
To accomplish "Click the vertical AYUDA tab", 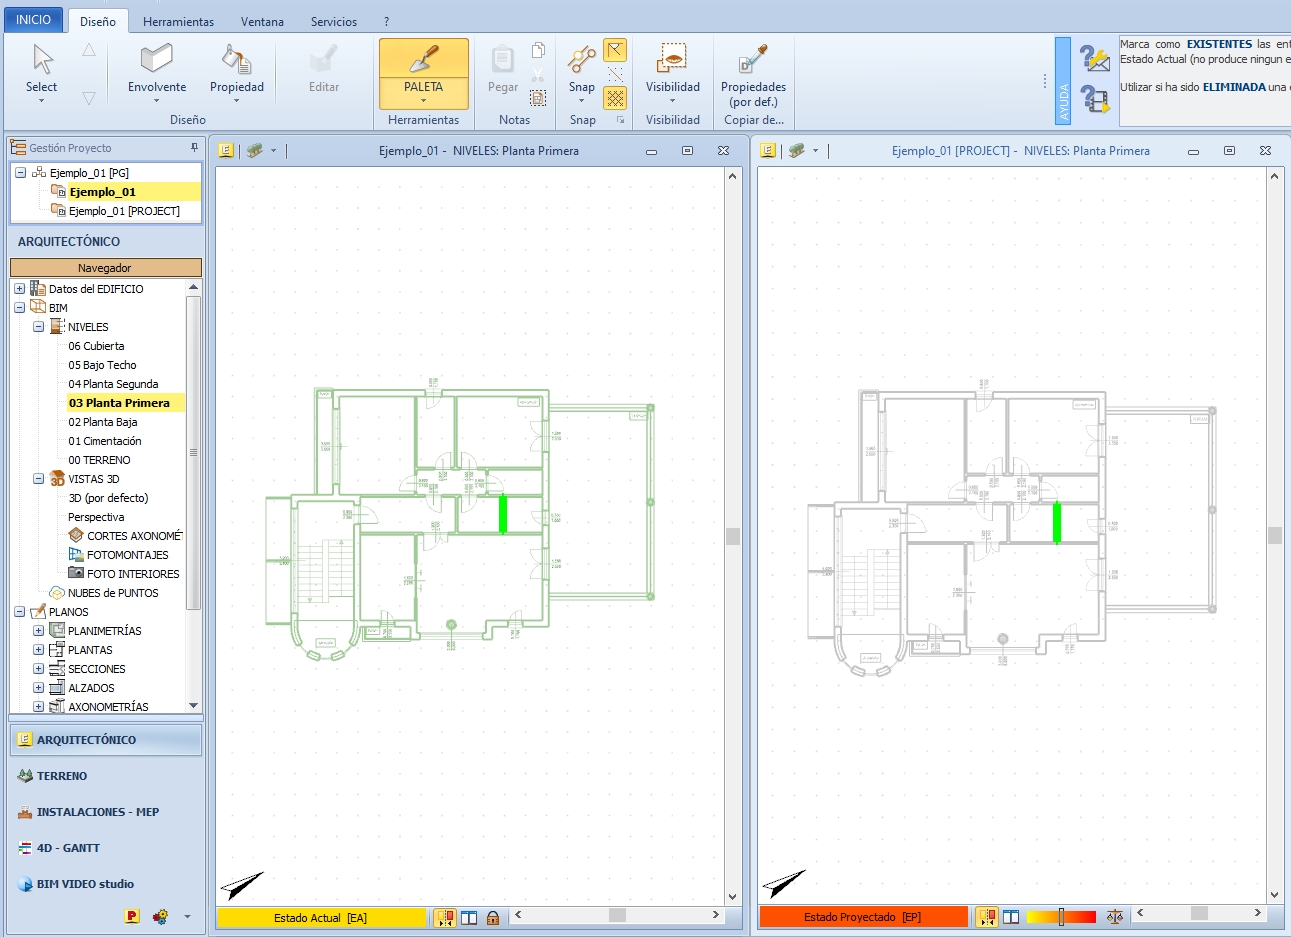I will (x=1063, y=81).
